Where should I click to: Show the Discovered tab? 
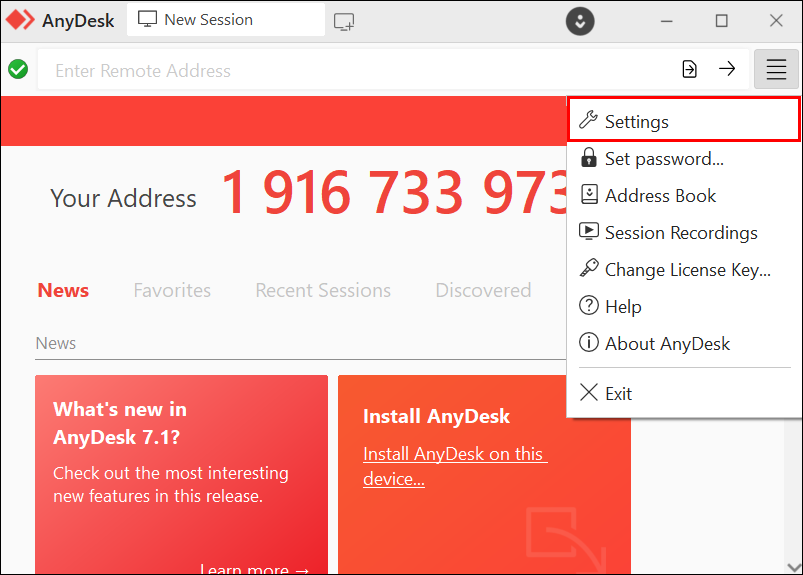(483, 290)
